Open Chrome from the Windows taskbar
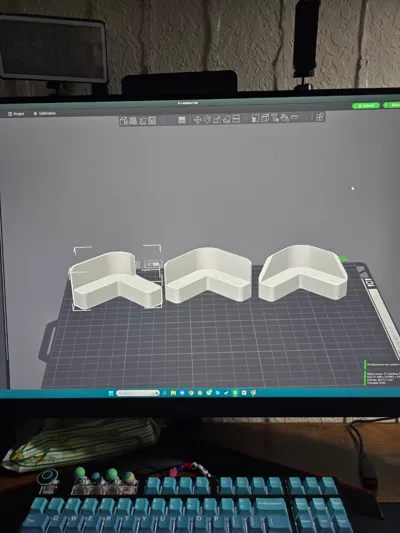This screenshot has height=533, width=400. (x=191, y=393)
